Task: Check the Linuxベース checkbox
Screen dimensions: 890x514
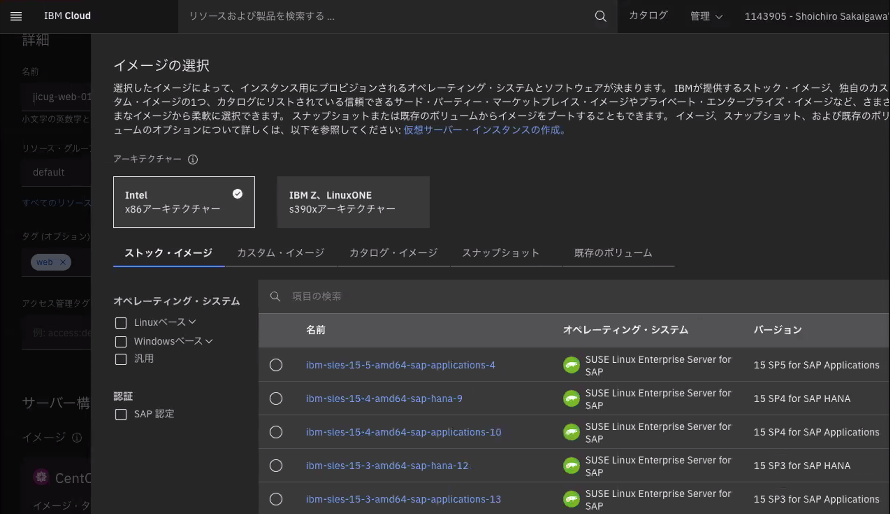Action: pos(121,323)
